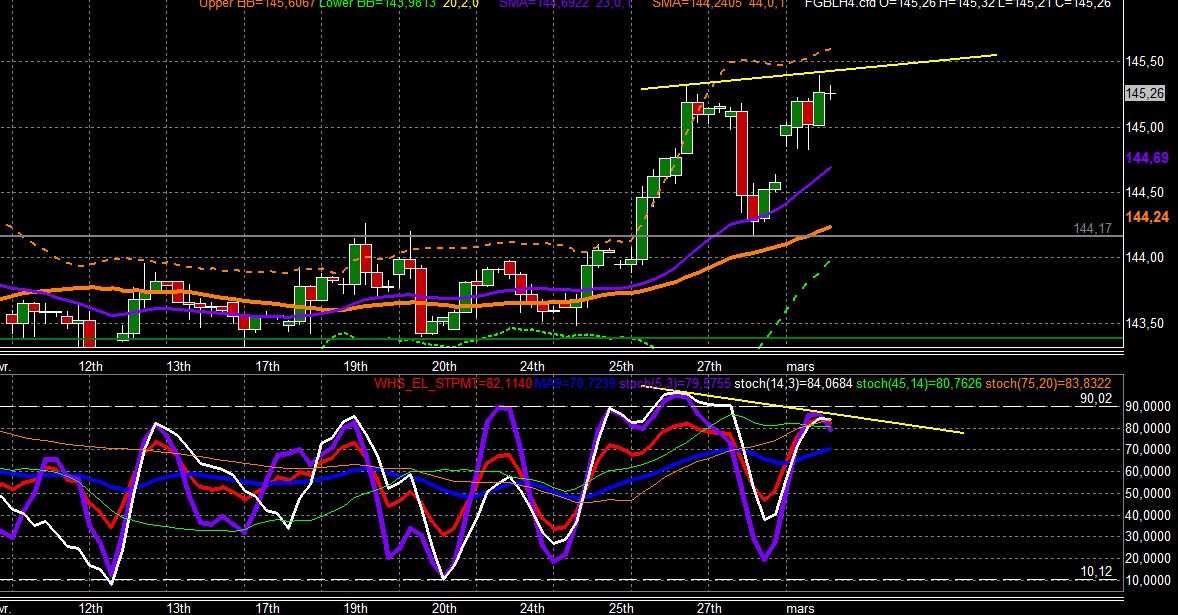Select 20,0000 on the stochastic axis
Screen dimensions: 1178x615
(x=1147, y=559)
